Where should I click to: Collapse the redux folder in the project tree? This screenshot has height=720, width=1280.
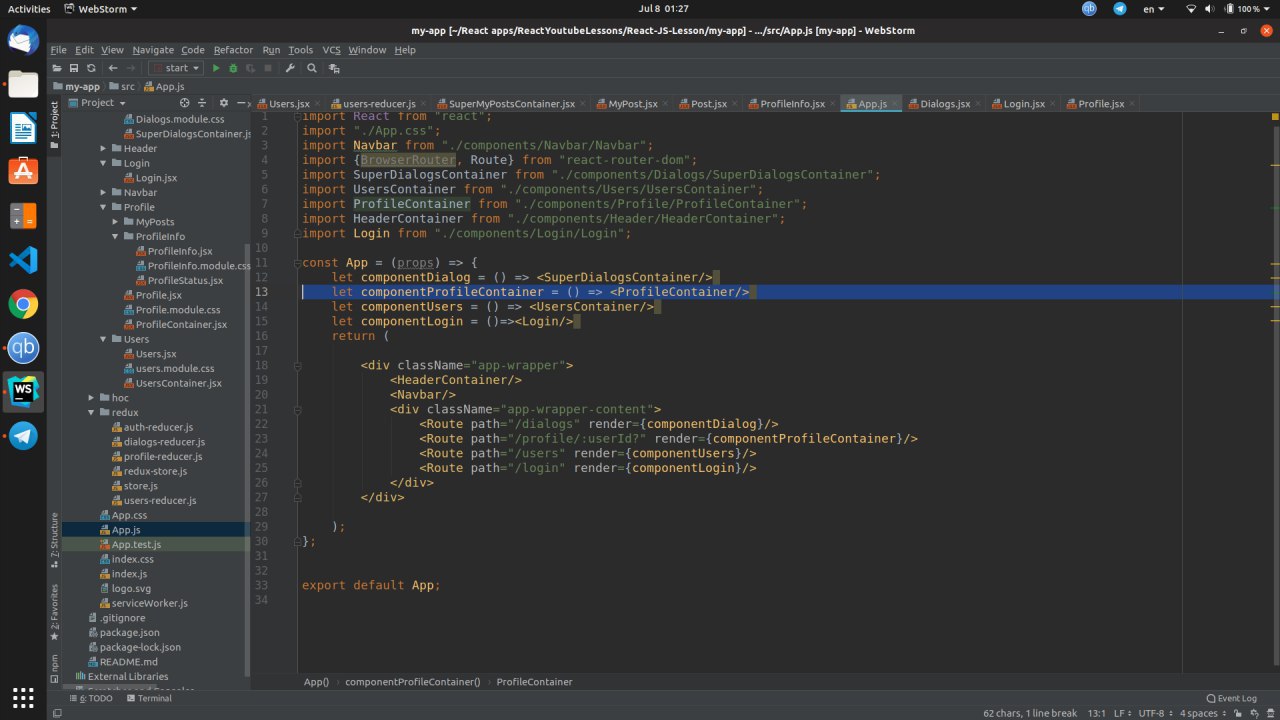click(x=91, y=412)
